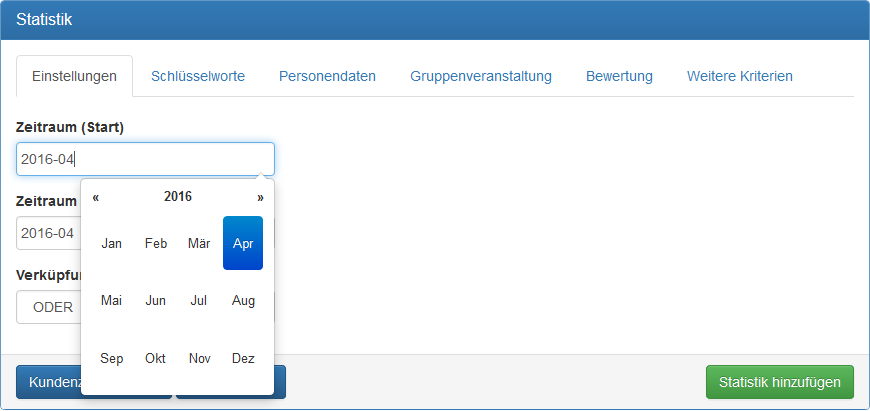Choose Mai in the month picker
This screenshot has width=870, height=411.
coord(112,300)
